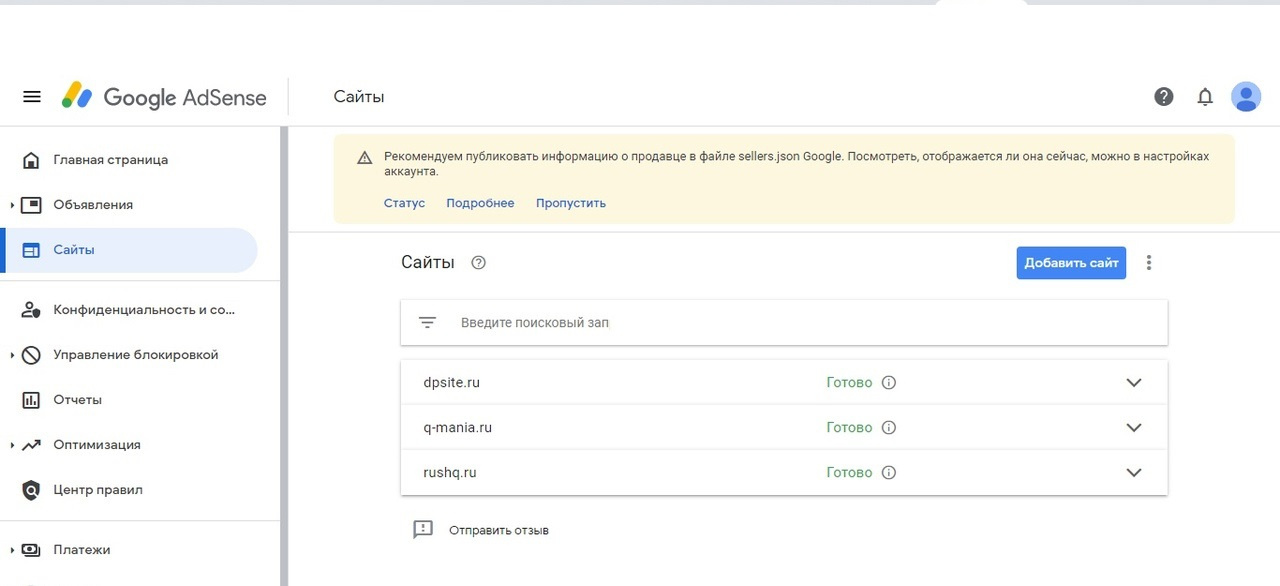
Task: Open Центр правил in sidebar
Action: click(97, 490)
